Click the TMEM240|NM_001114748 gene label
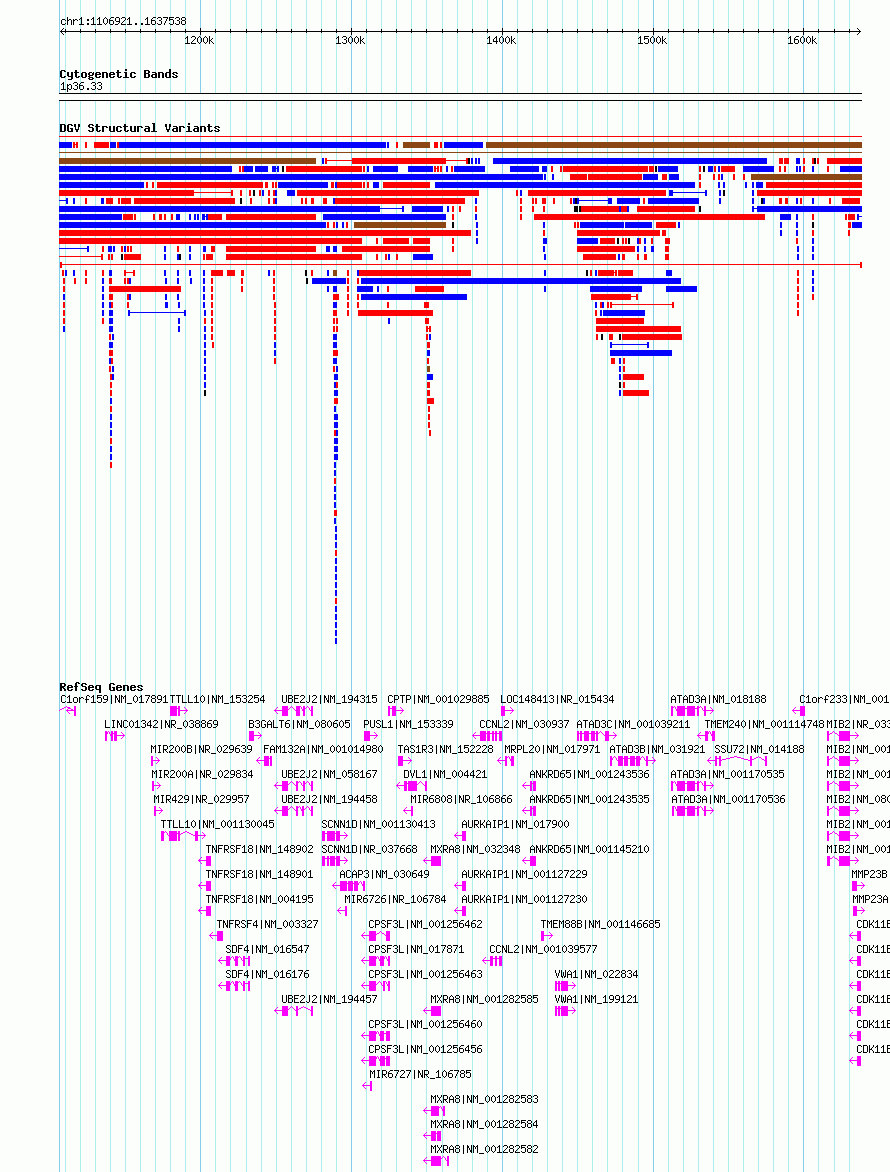Image resolution: width=890 pixels, height=1172 pixels. (x=764, y=724)
